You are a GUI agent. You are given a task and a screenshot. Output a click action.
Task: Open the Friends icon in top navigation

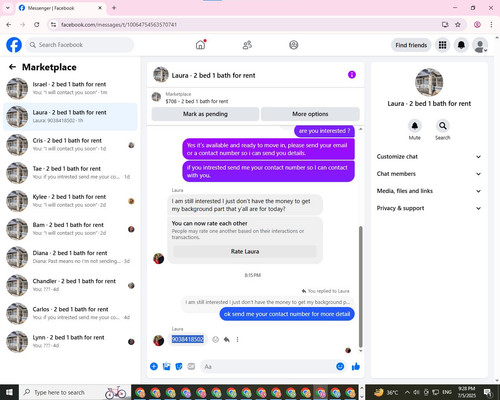247,45
